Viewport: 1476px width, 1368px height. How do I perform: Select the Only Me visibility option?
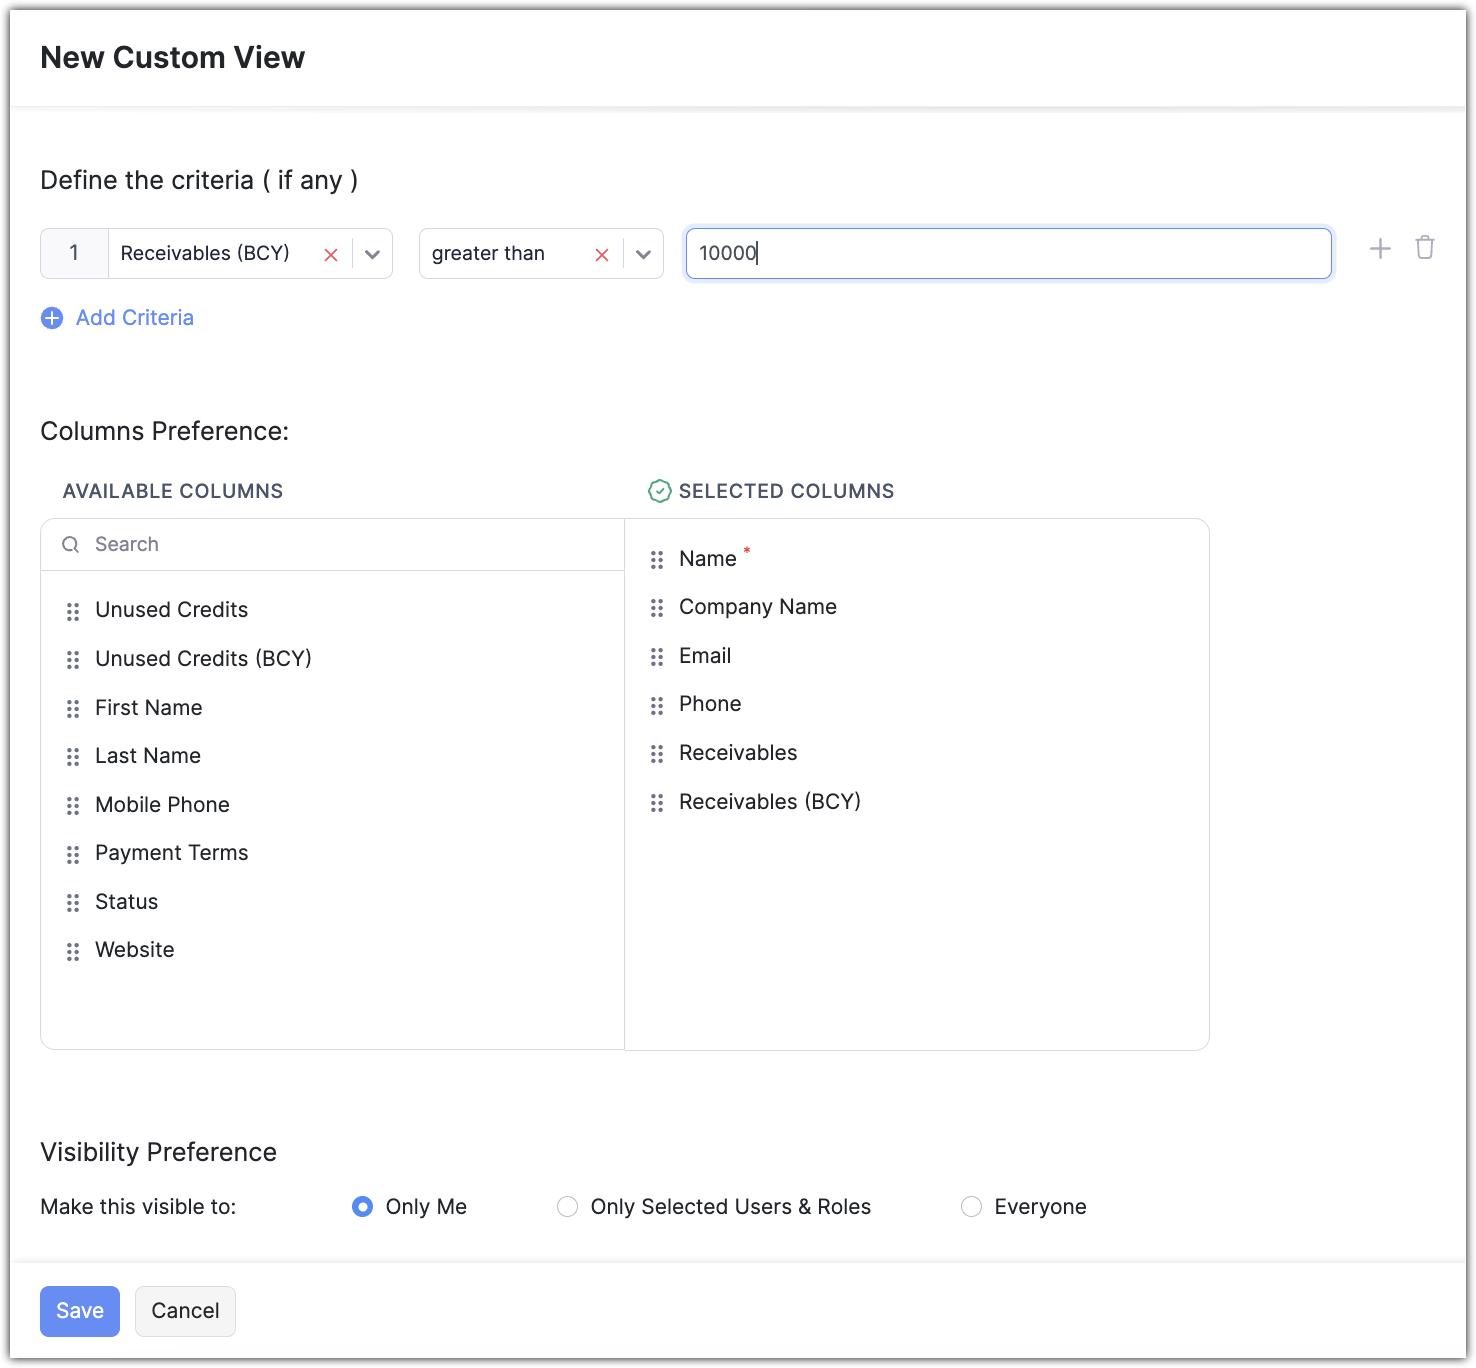pyautogui.click(x=363, y=1207)
